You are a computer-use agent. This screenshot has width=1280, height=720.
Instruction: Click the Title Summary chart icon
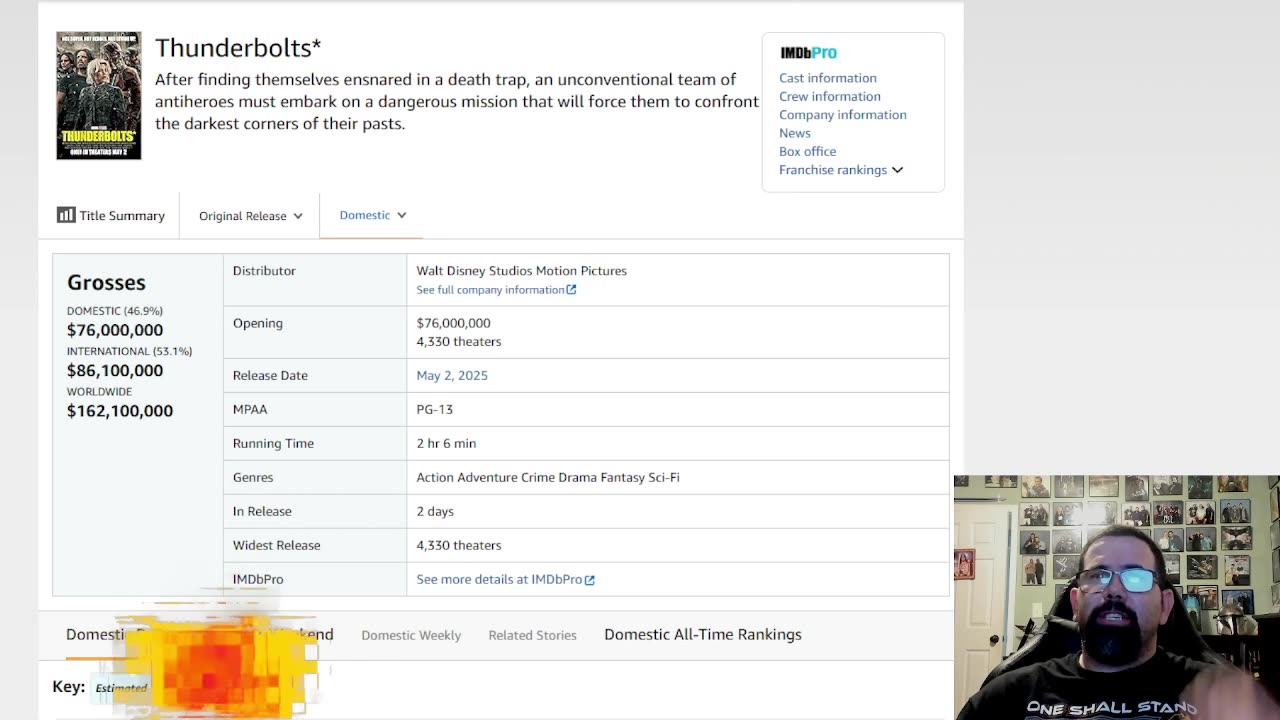pos(66,215)
